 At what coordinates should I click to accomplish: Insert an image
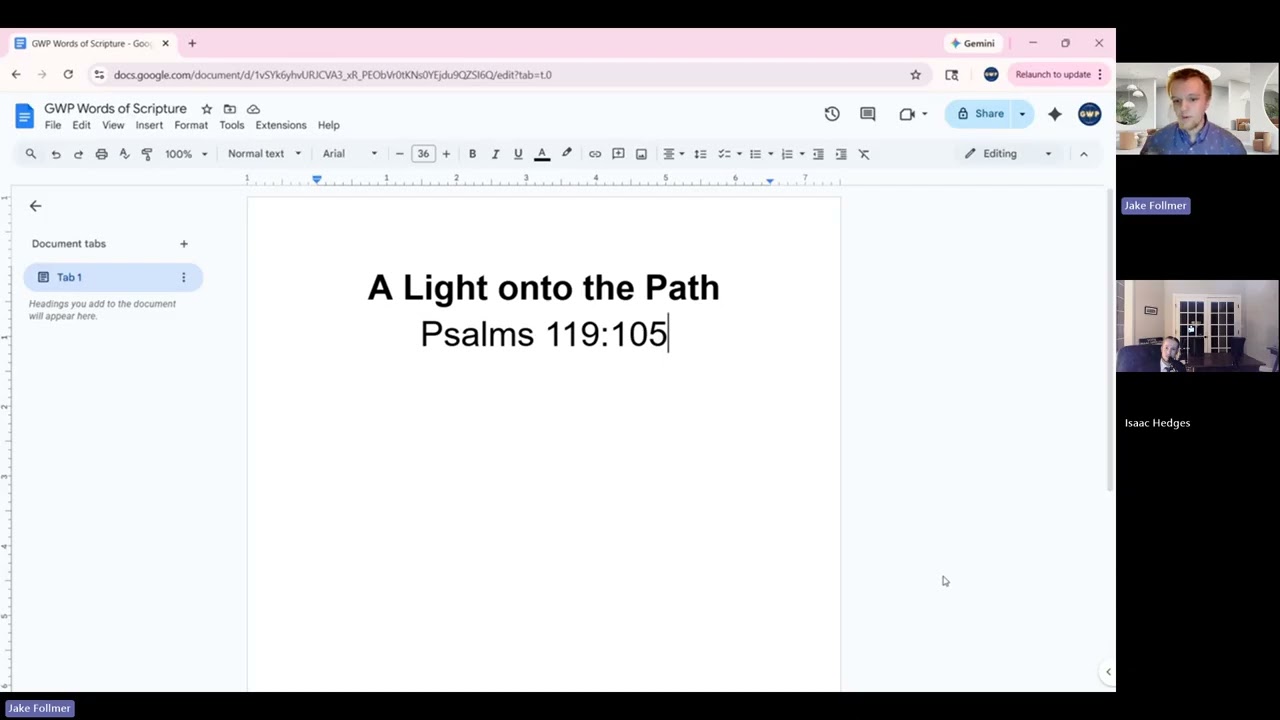pos(641,154)
